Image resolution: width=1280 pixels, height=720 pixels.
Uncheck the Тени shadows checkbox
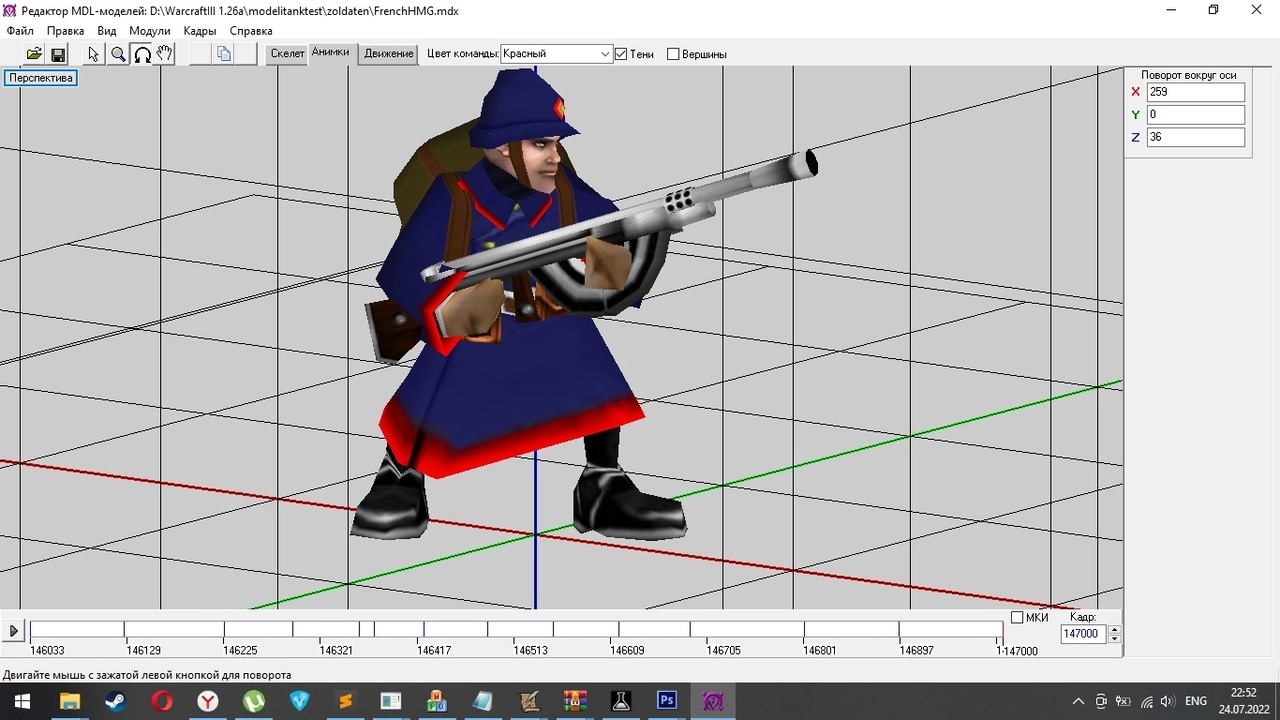click(x=621, y=54)
